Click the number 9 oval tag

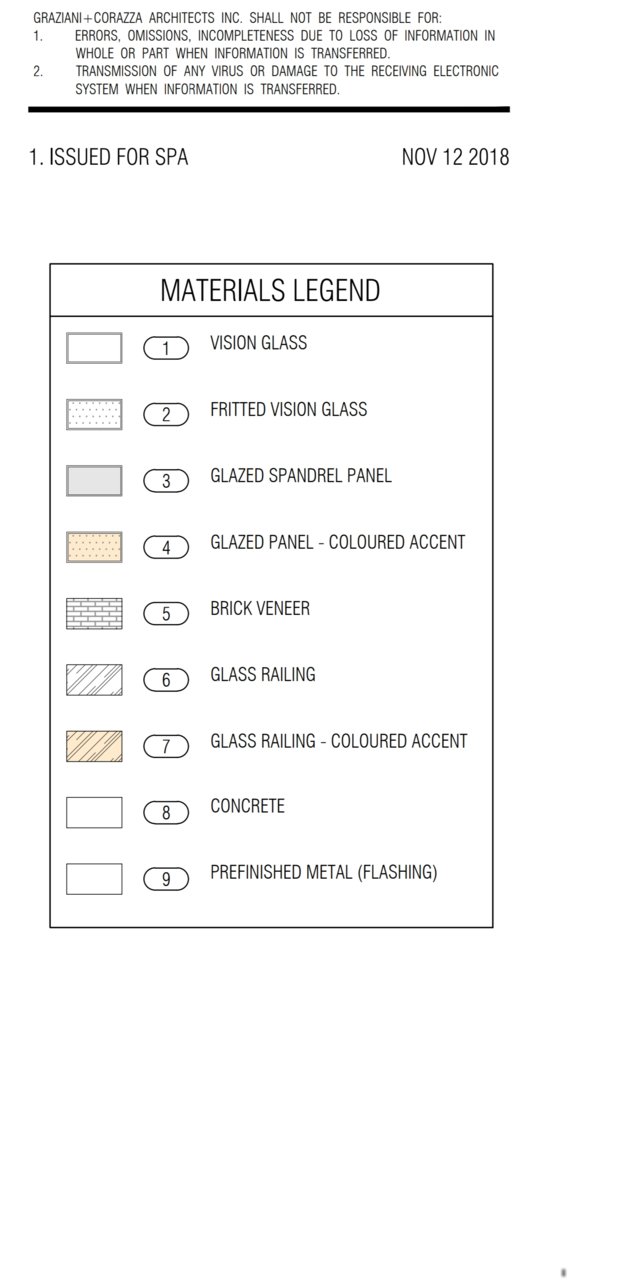(x=166, y=880)
